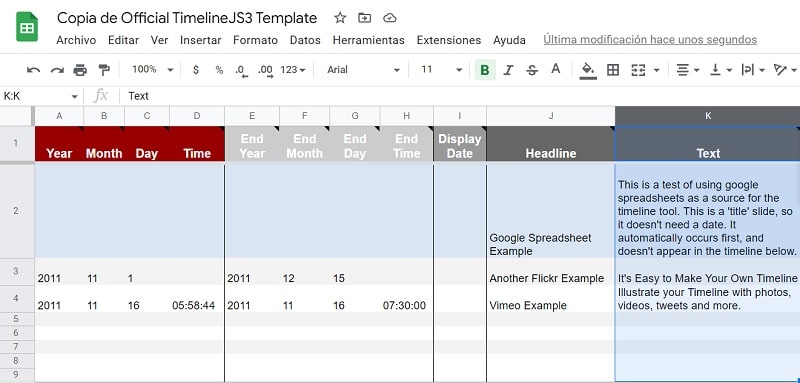The width and height of the screenshot is (800, 383).
Task: Select the Display Date header cell
Action: tap(460, 144)
